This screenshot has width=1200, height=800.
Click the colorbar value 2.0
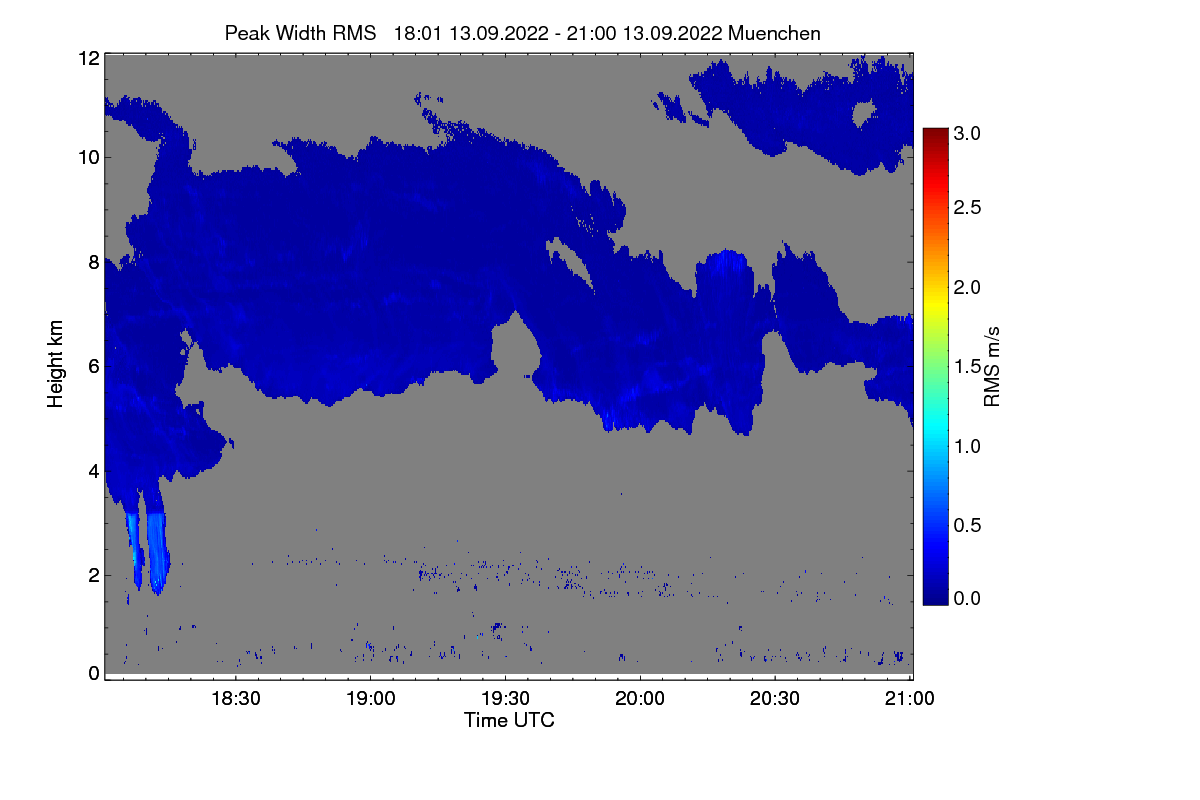[x=967, y=287]
